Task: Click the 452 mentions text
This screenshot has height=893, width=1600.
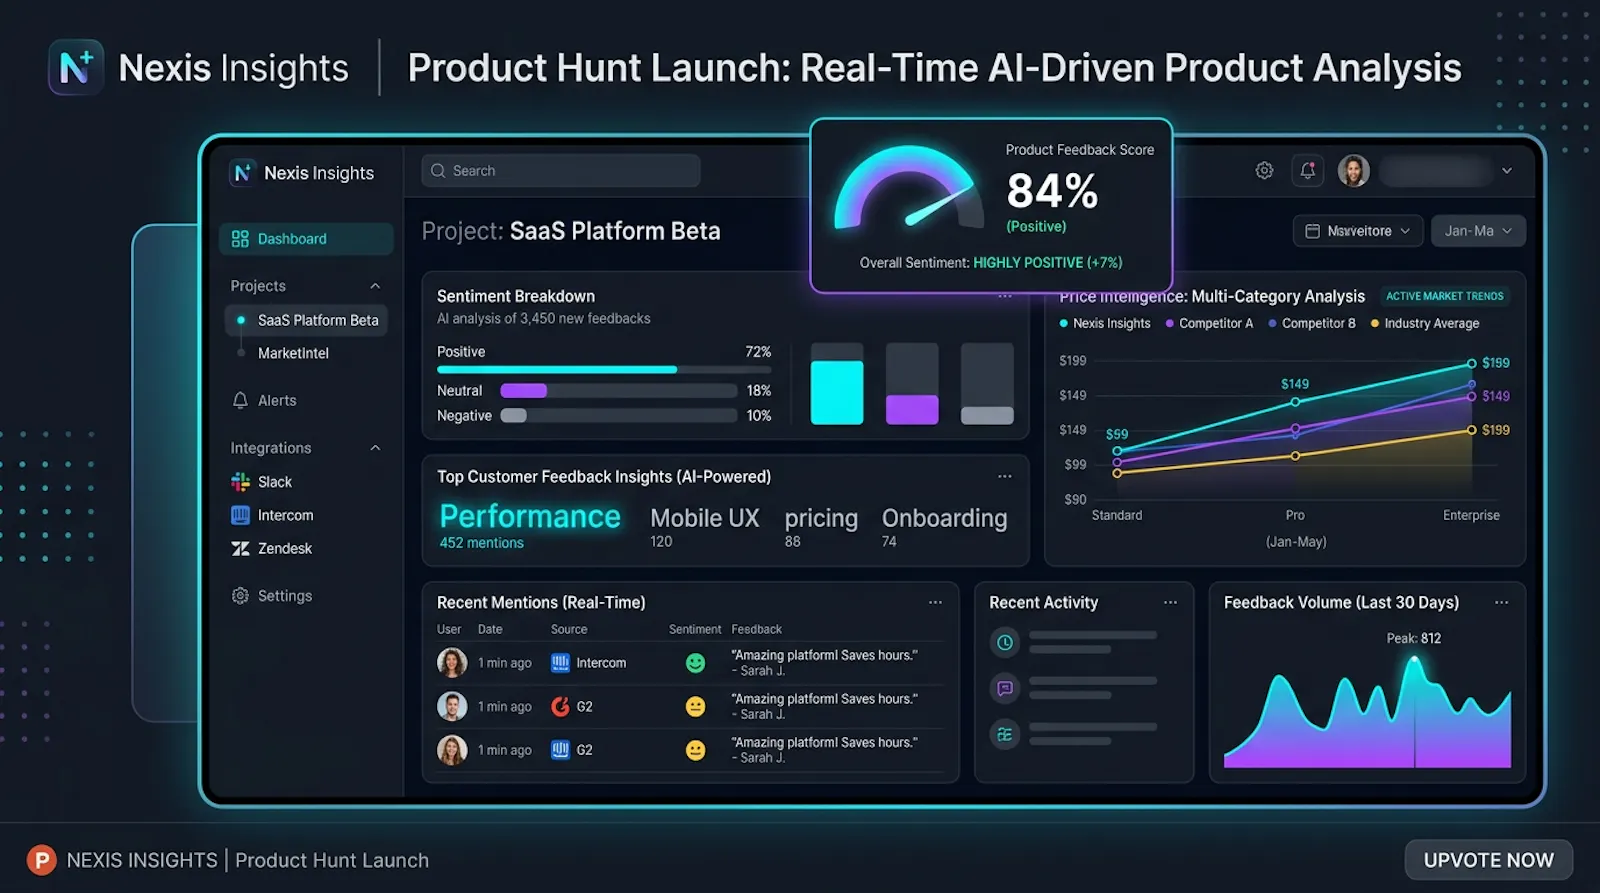Action: coord(482,543)
